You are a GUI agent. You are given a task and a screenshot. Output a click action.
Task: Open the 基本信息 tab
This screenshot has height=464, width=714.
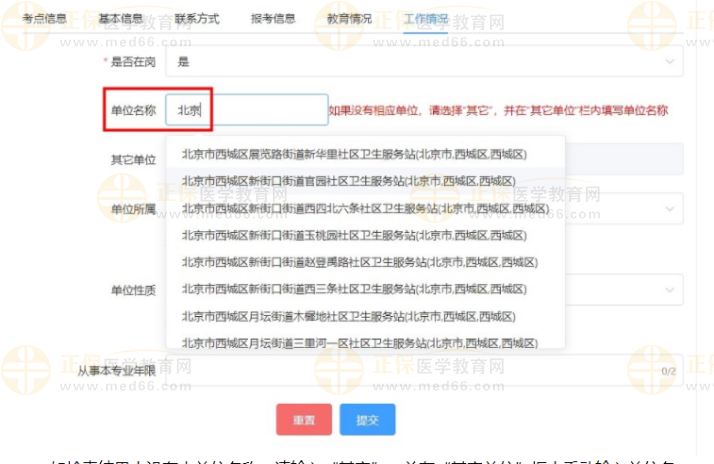(120, 19)
